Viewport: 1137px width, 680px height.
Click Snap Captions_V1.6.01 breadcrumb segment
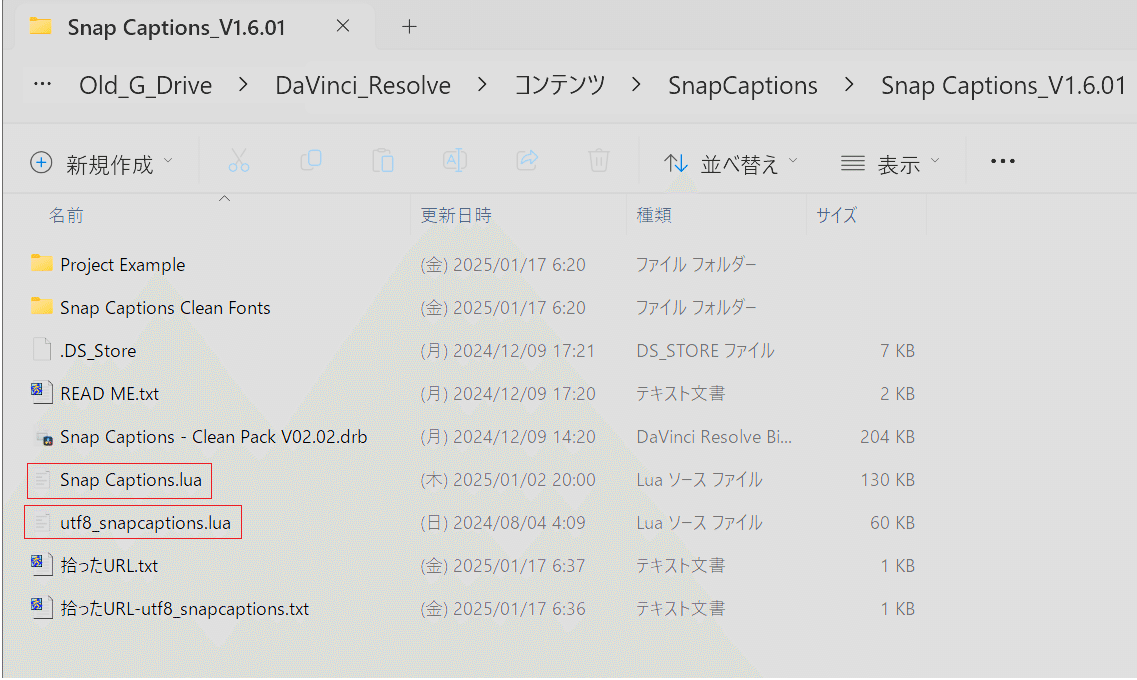[1003, 86]
